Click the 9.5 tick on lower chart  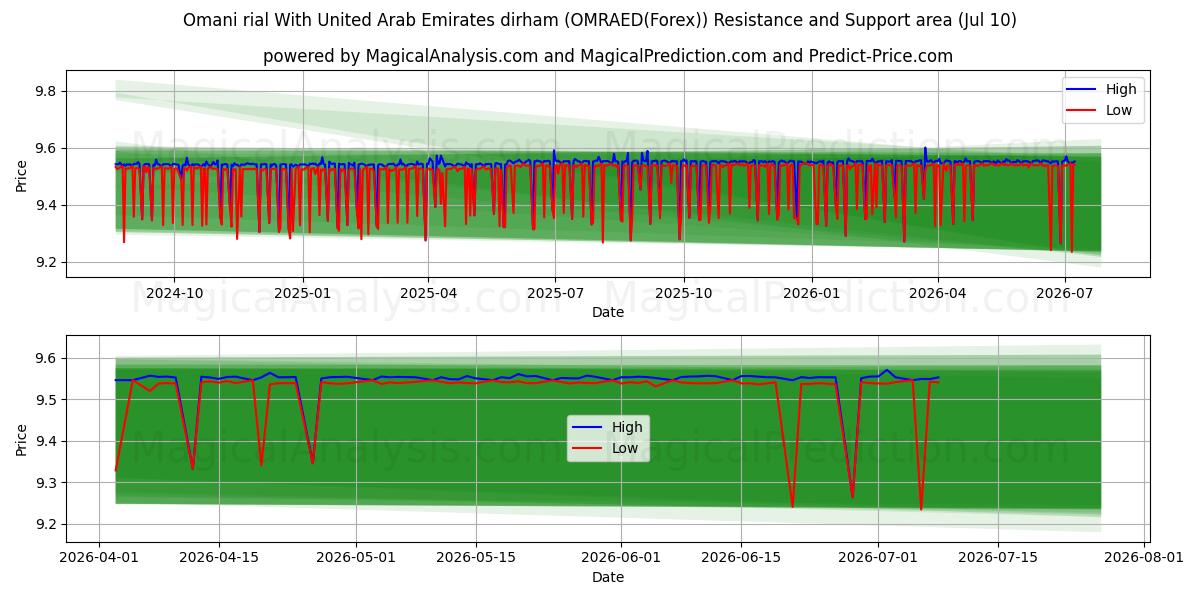point(48,400)
